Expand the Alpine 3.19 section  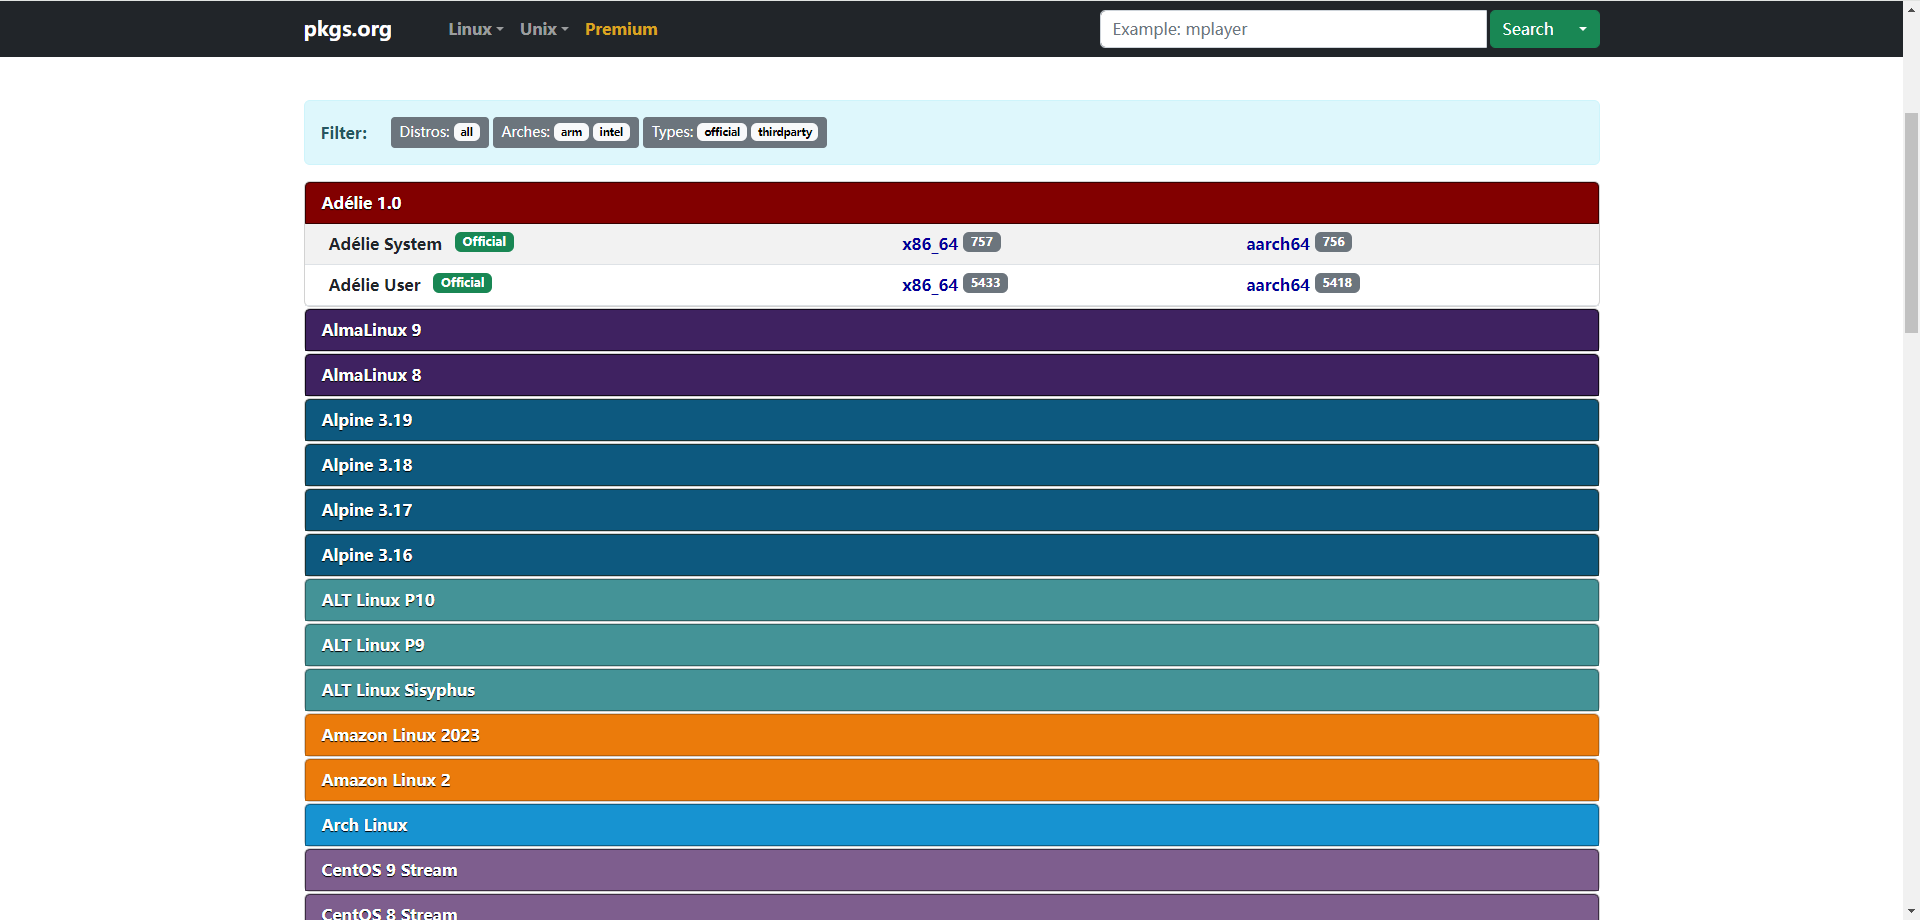(951, 420)
